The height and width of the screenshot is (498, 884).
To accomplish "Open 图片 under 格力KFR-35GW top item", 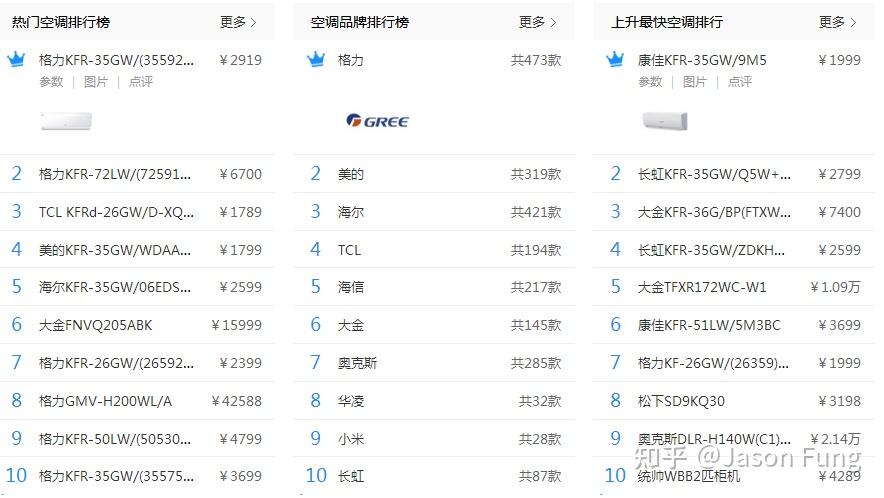I will click(96, 82).
